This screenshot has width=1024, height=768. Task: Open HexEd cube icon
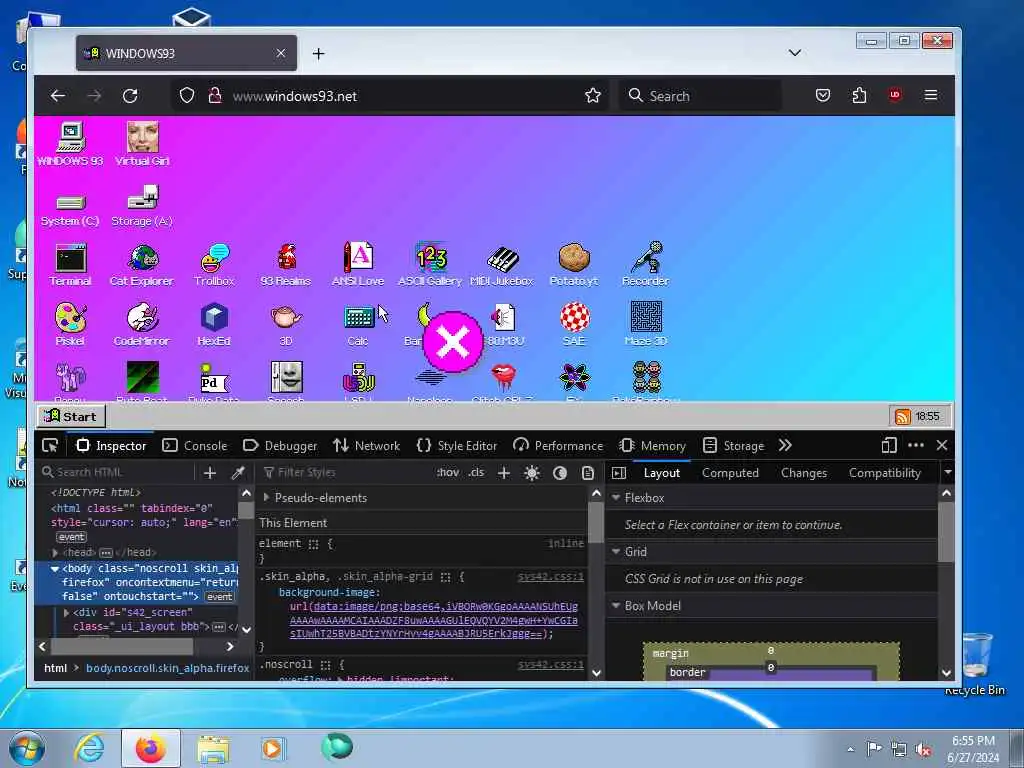click(x=214, y=324)
